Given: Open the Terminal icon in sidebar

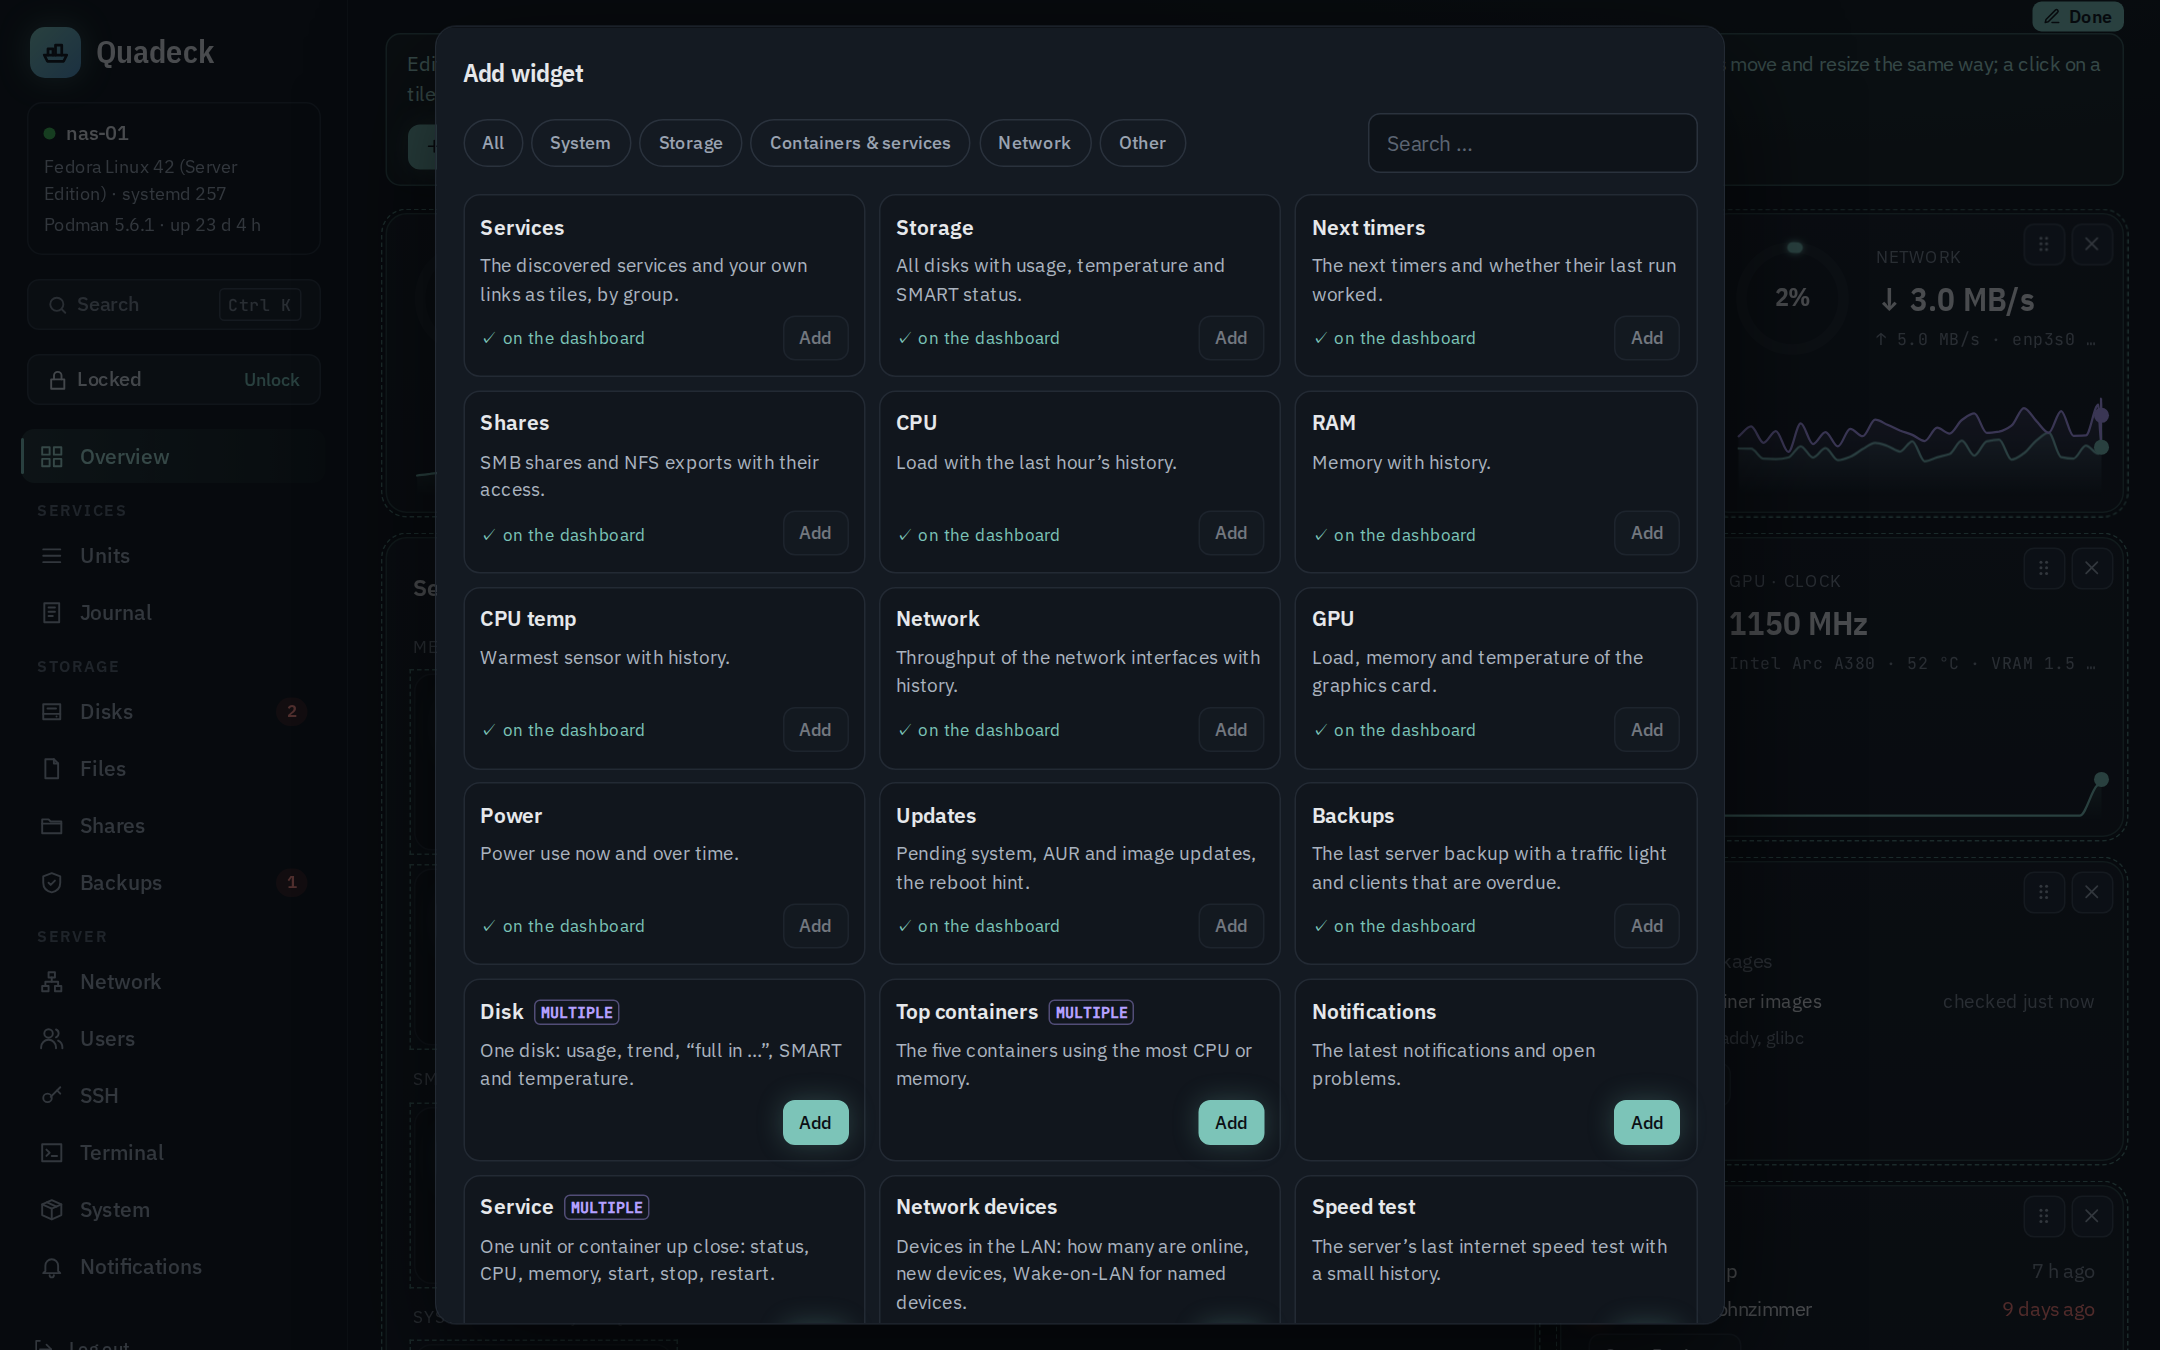Looking at the screenshot, I should [52, 1153].
